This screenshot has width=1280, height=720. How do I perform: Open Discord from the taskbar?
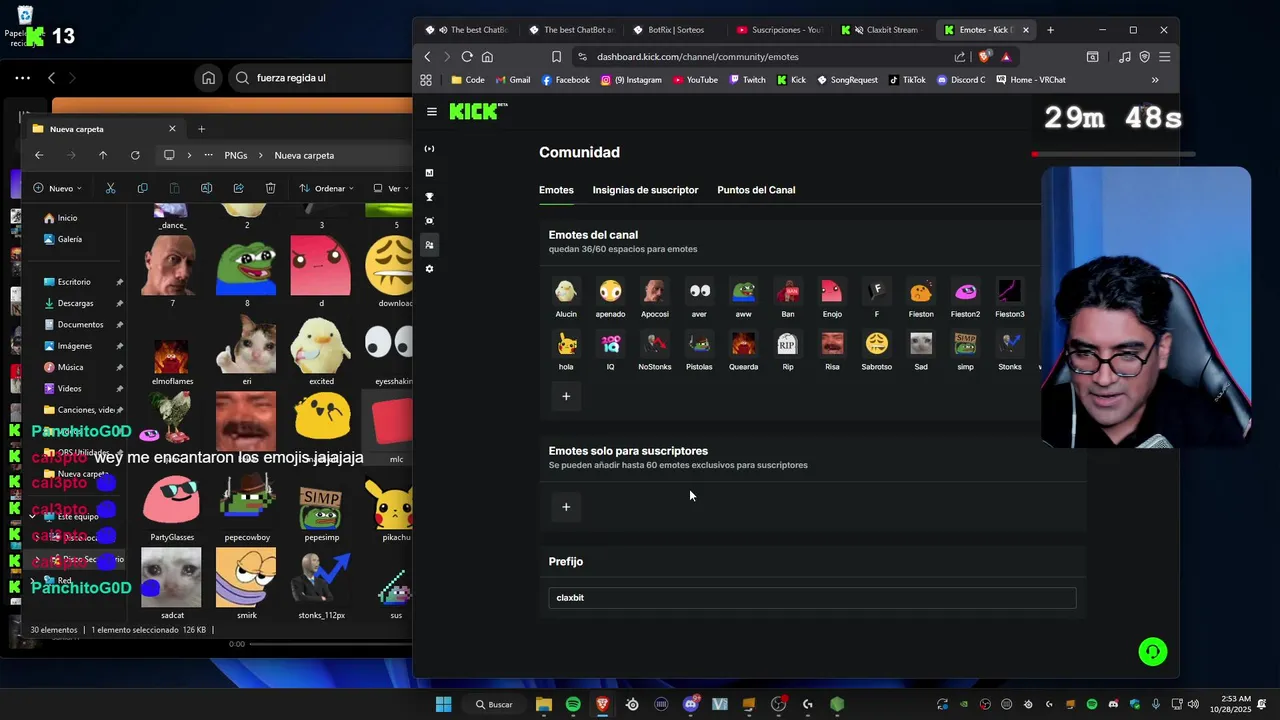(x=690, y=704)
